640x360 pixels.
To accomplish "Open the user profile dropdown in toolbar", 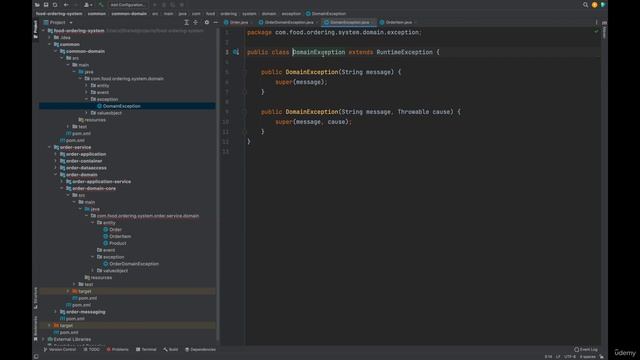I will (x=88, y=5).
